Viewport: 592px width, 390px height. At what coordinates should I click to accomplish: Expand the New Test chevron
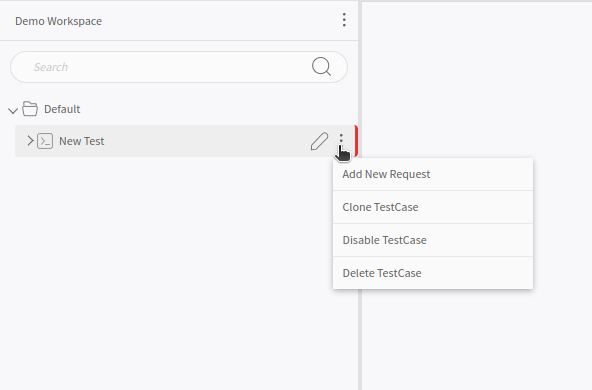[30, 141]
